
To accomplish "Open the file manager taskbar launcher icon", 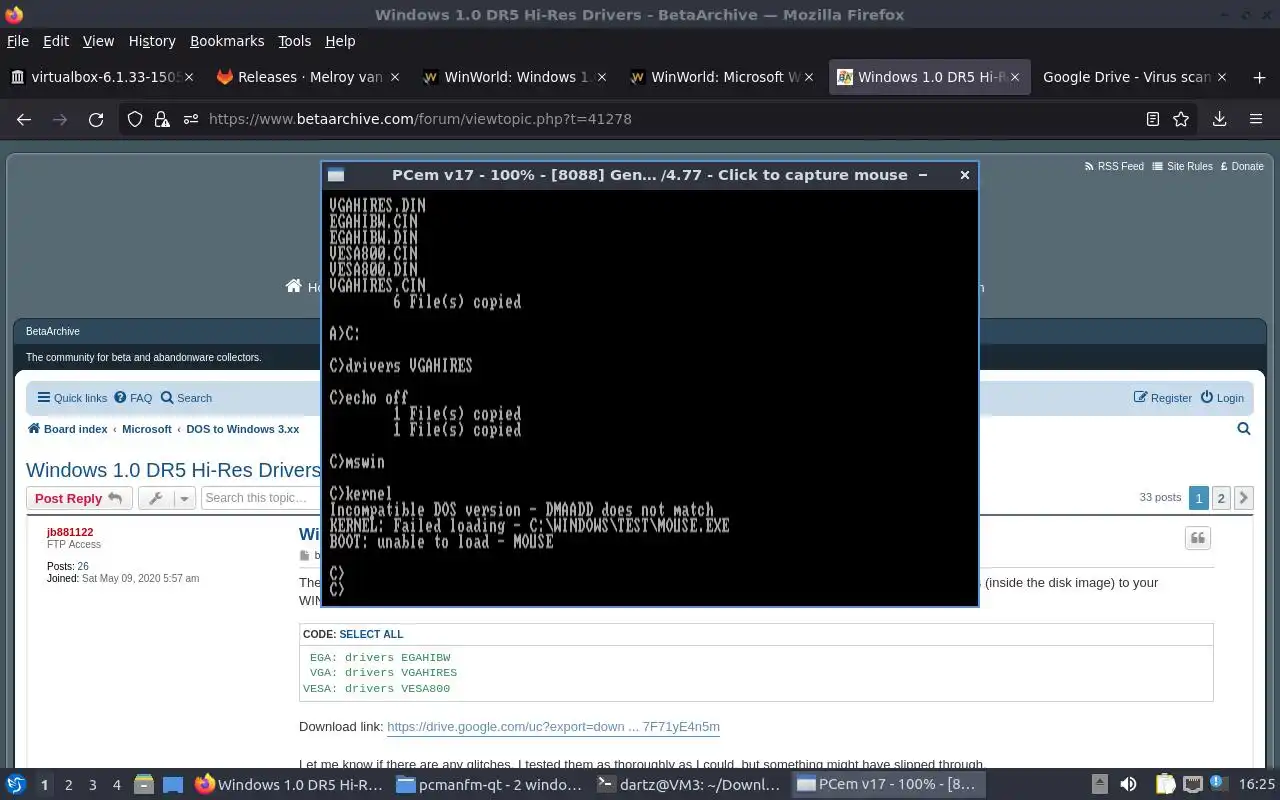I will click(142, 785).
